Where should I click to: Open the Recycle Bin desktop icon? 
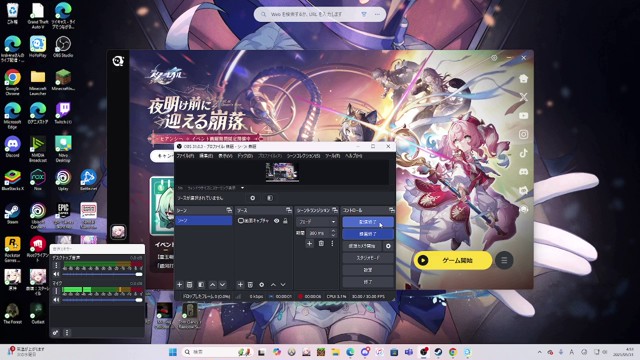point(12,13)
